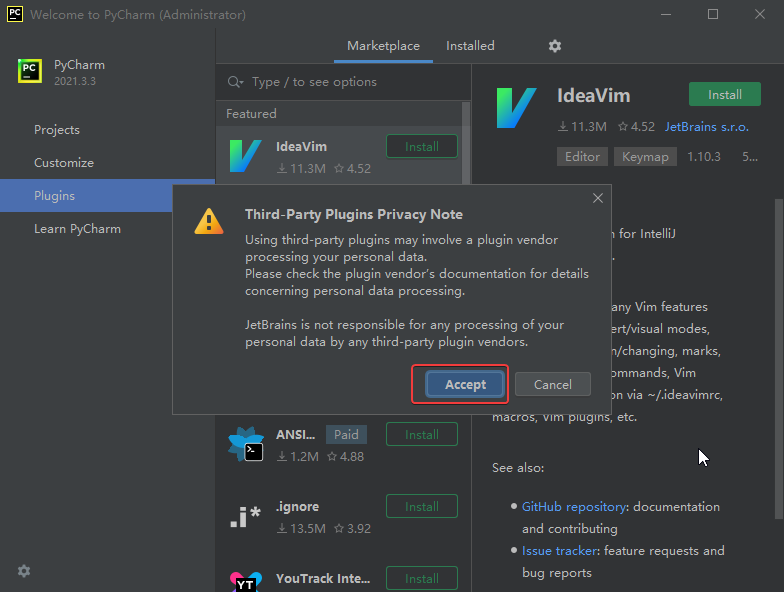Click the .ignore 13.5M downloads count
784x592 pixels.
tap(302, 528)
